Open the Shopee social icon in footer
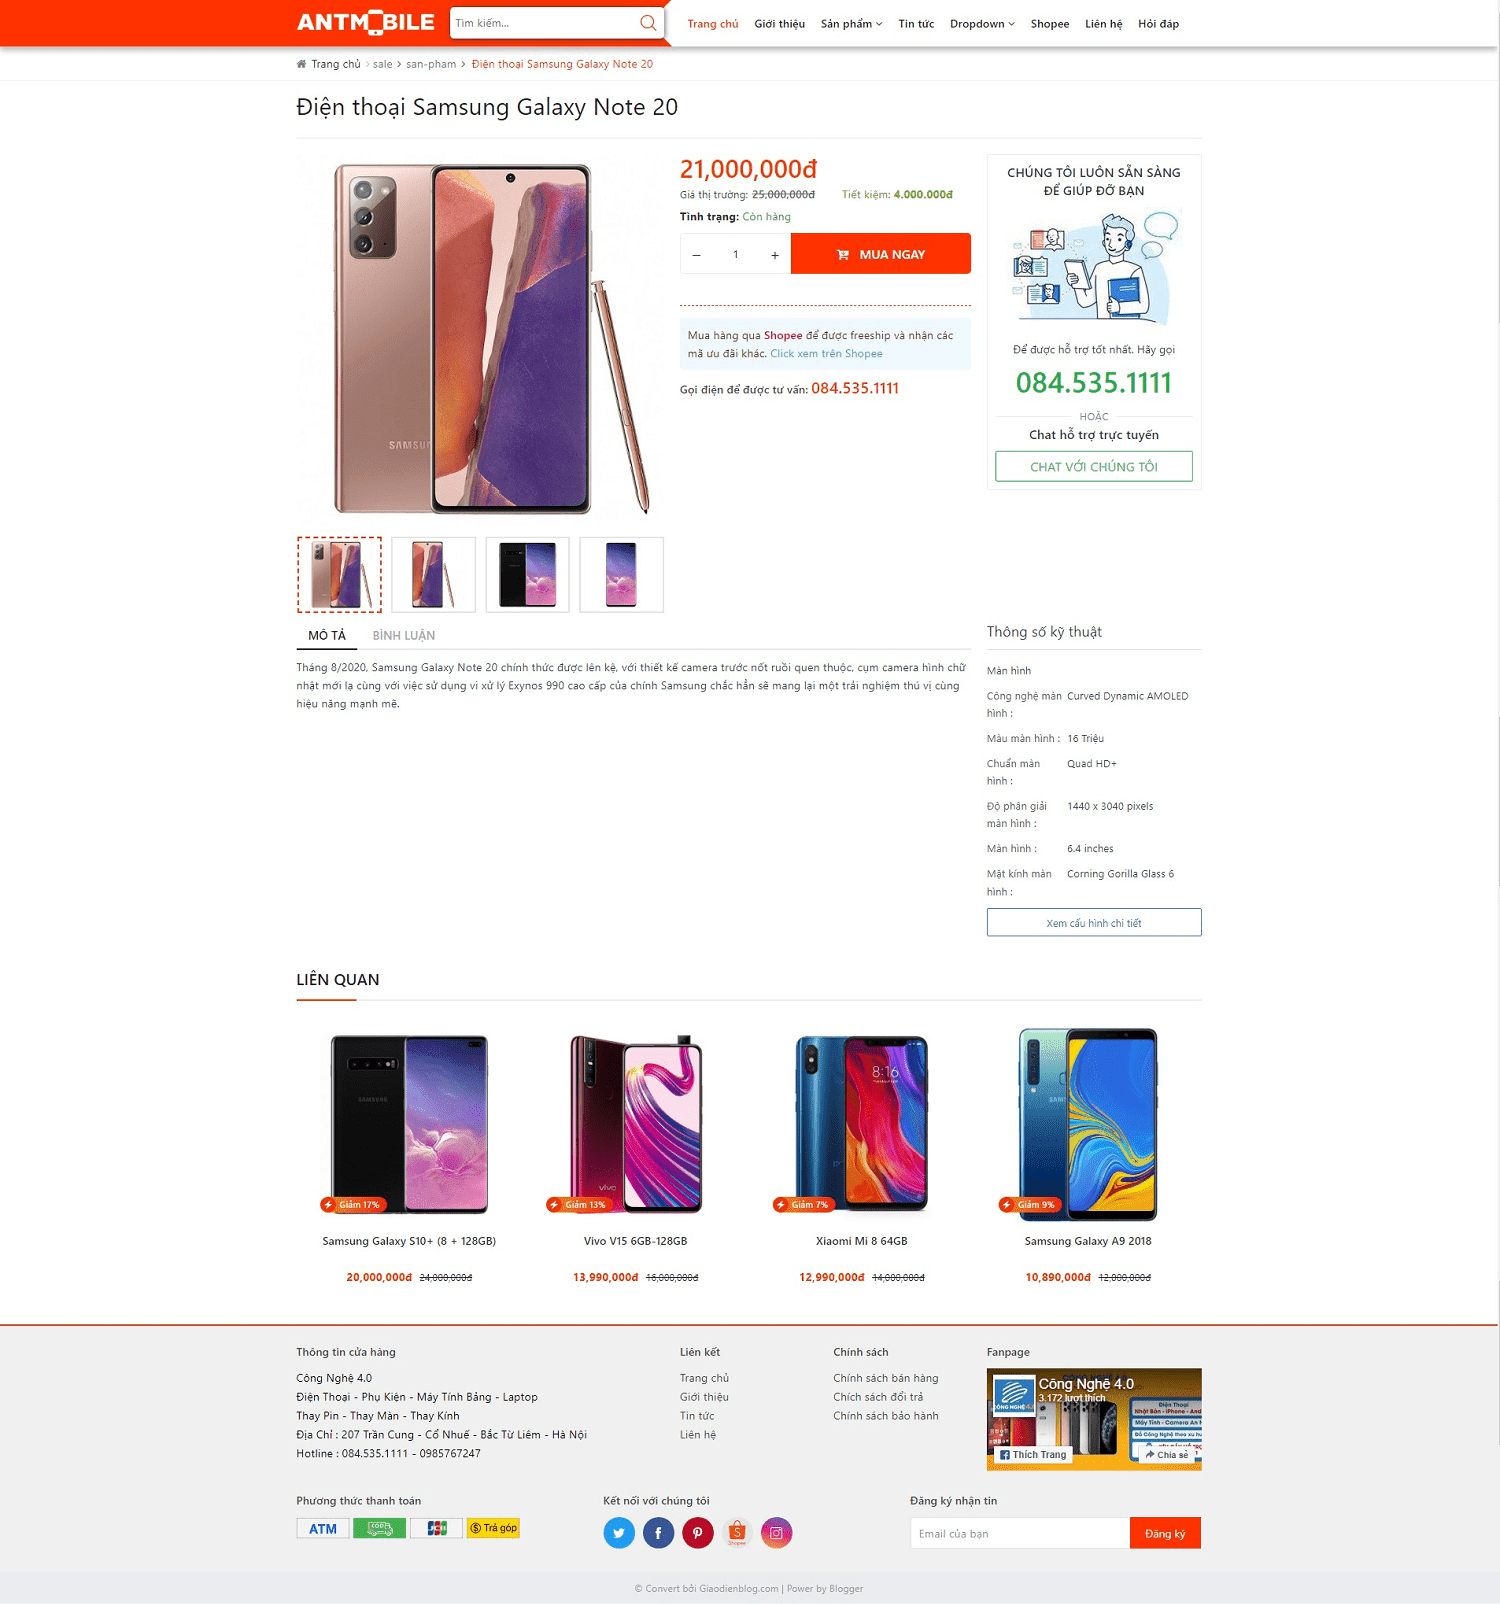Viewport: 1500px width, 1604px height. pyautogui.click(x=737, y=1533)
